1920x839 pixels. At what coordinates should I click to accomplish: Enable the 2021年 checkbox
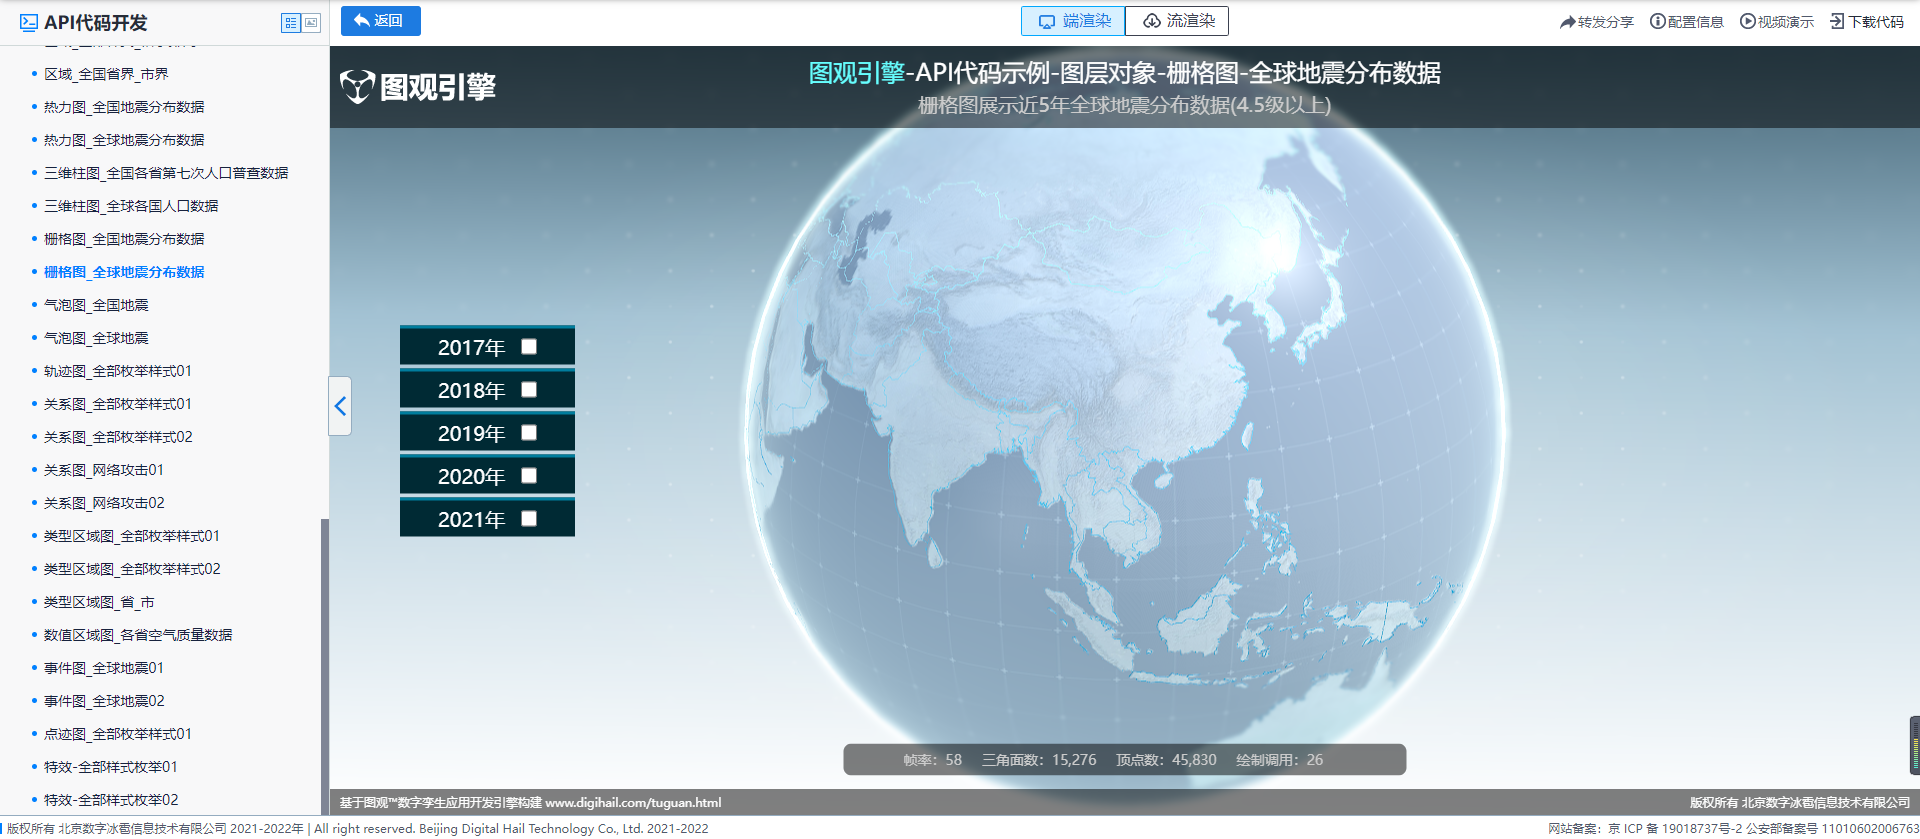tap(529, 519)
